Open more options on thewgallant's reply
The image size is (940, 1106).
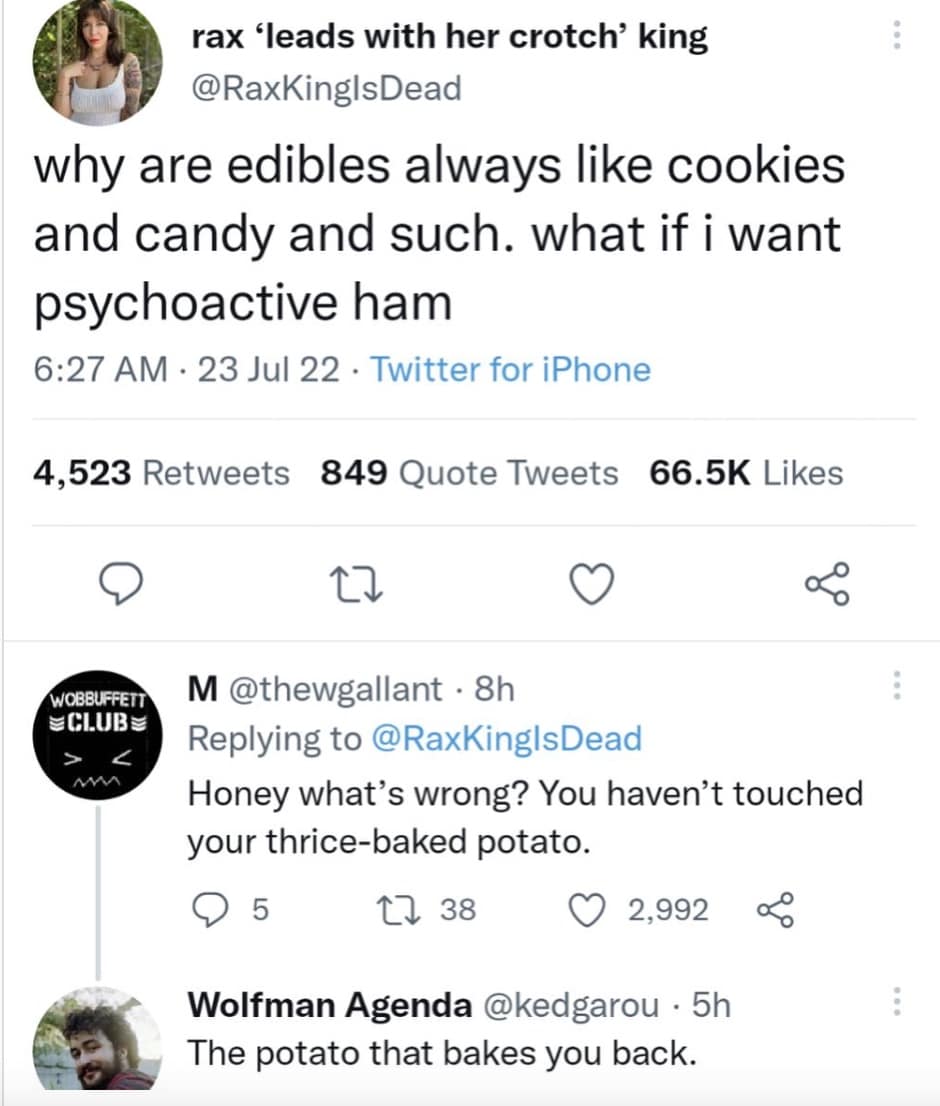coord(897,686)
